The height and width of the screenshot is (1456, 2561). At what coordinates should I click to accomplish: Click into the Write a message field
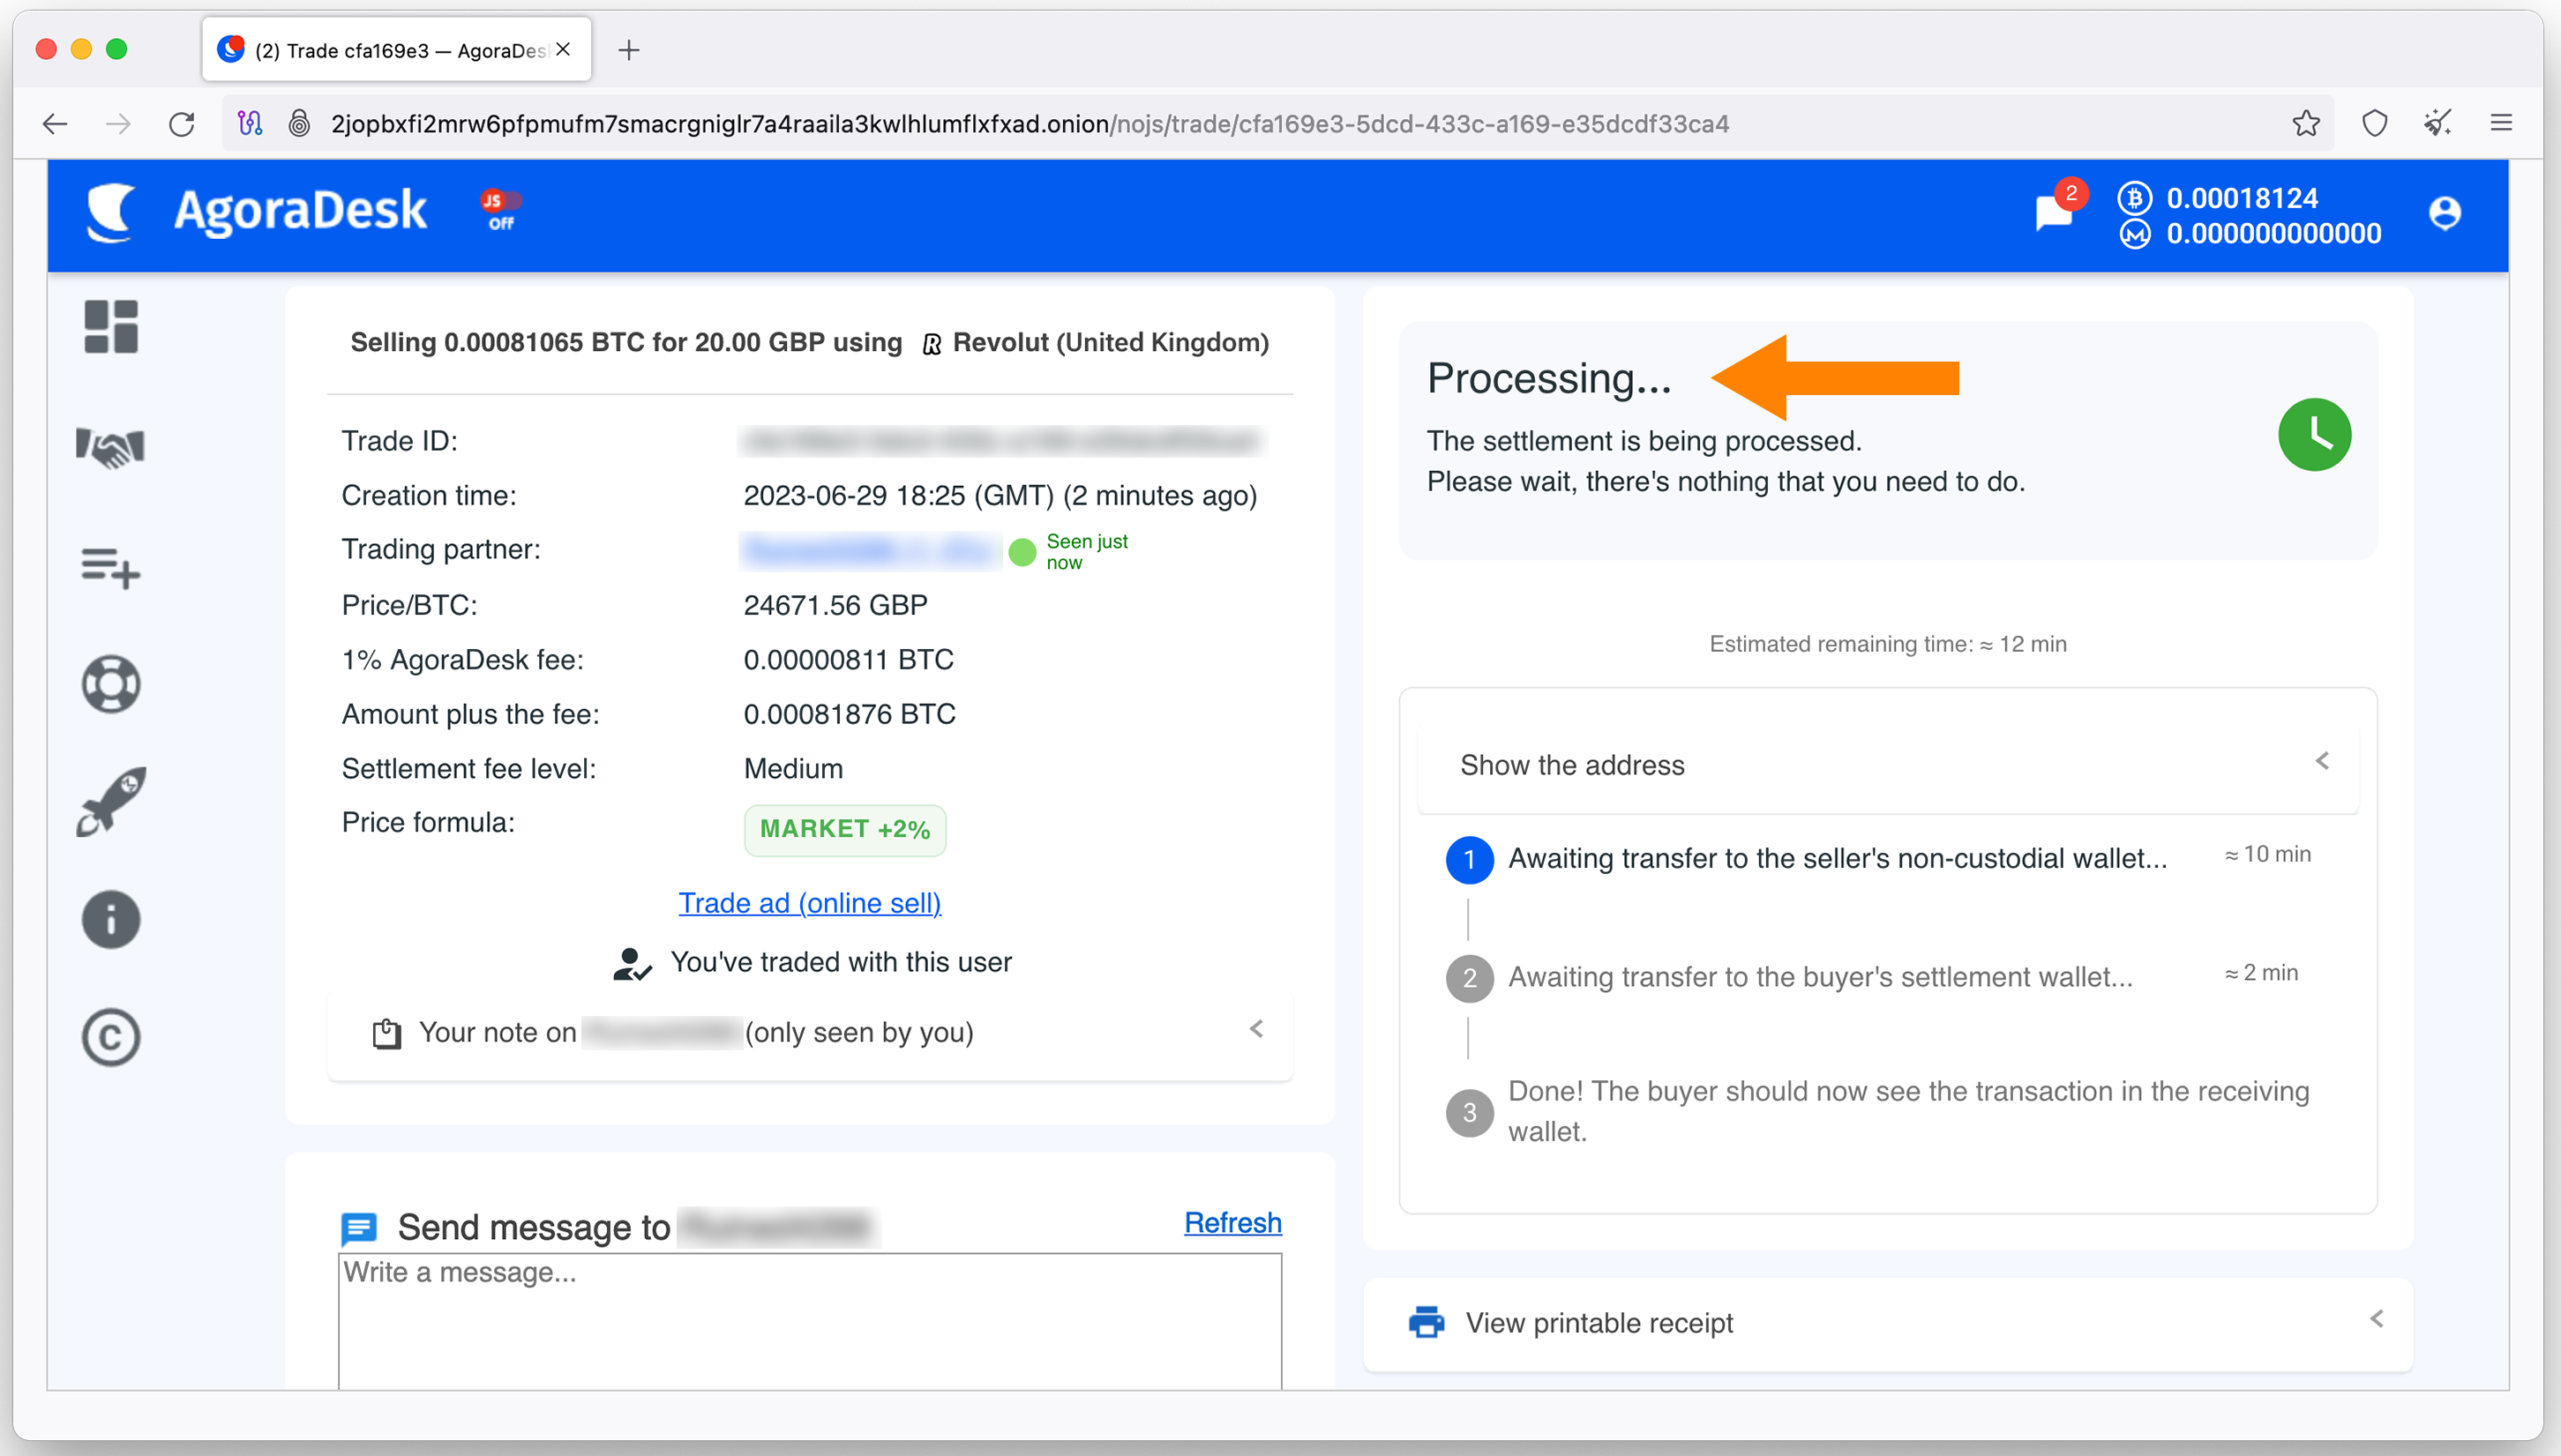pyautogui.click(x=810, y=1320)
